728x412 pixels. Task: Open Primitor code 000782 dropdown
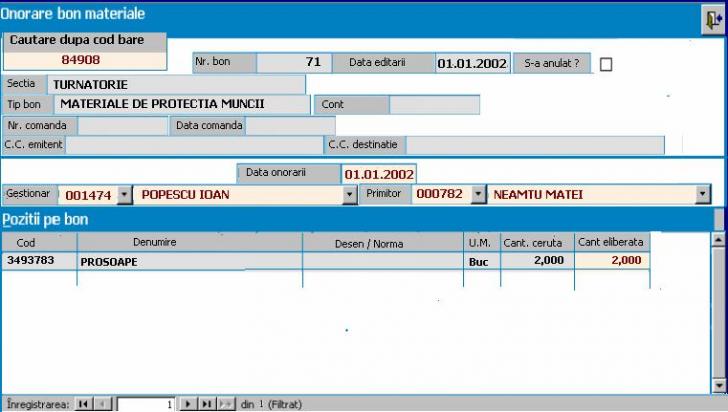pos(477,195)
